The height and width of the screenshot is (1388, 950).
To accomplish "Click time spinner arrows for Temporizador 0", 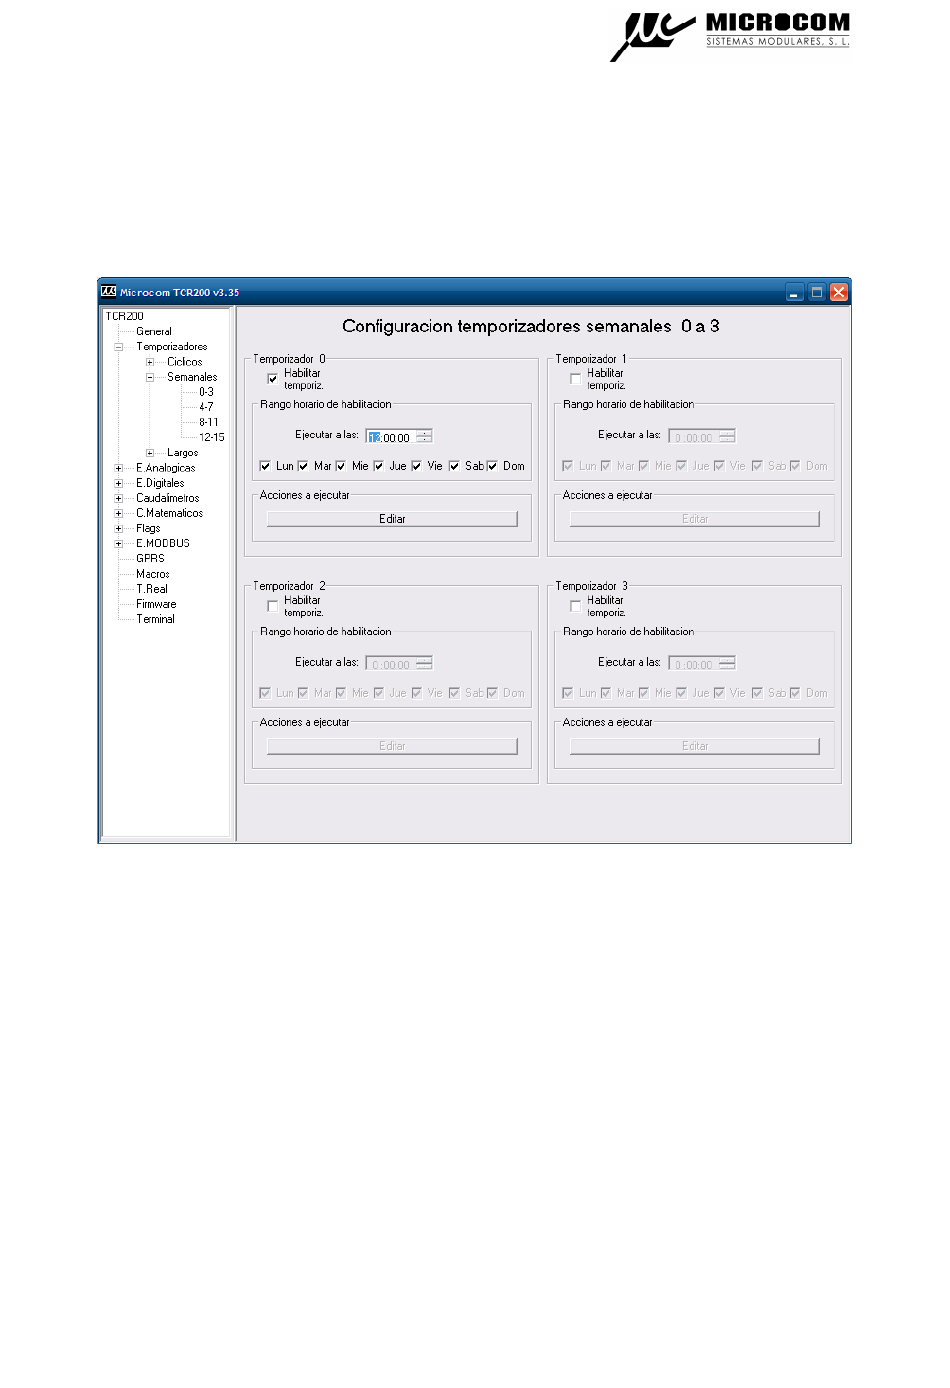I will click(x=424, y=437).
